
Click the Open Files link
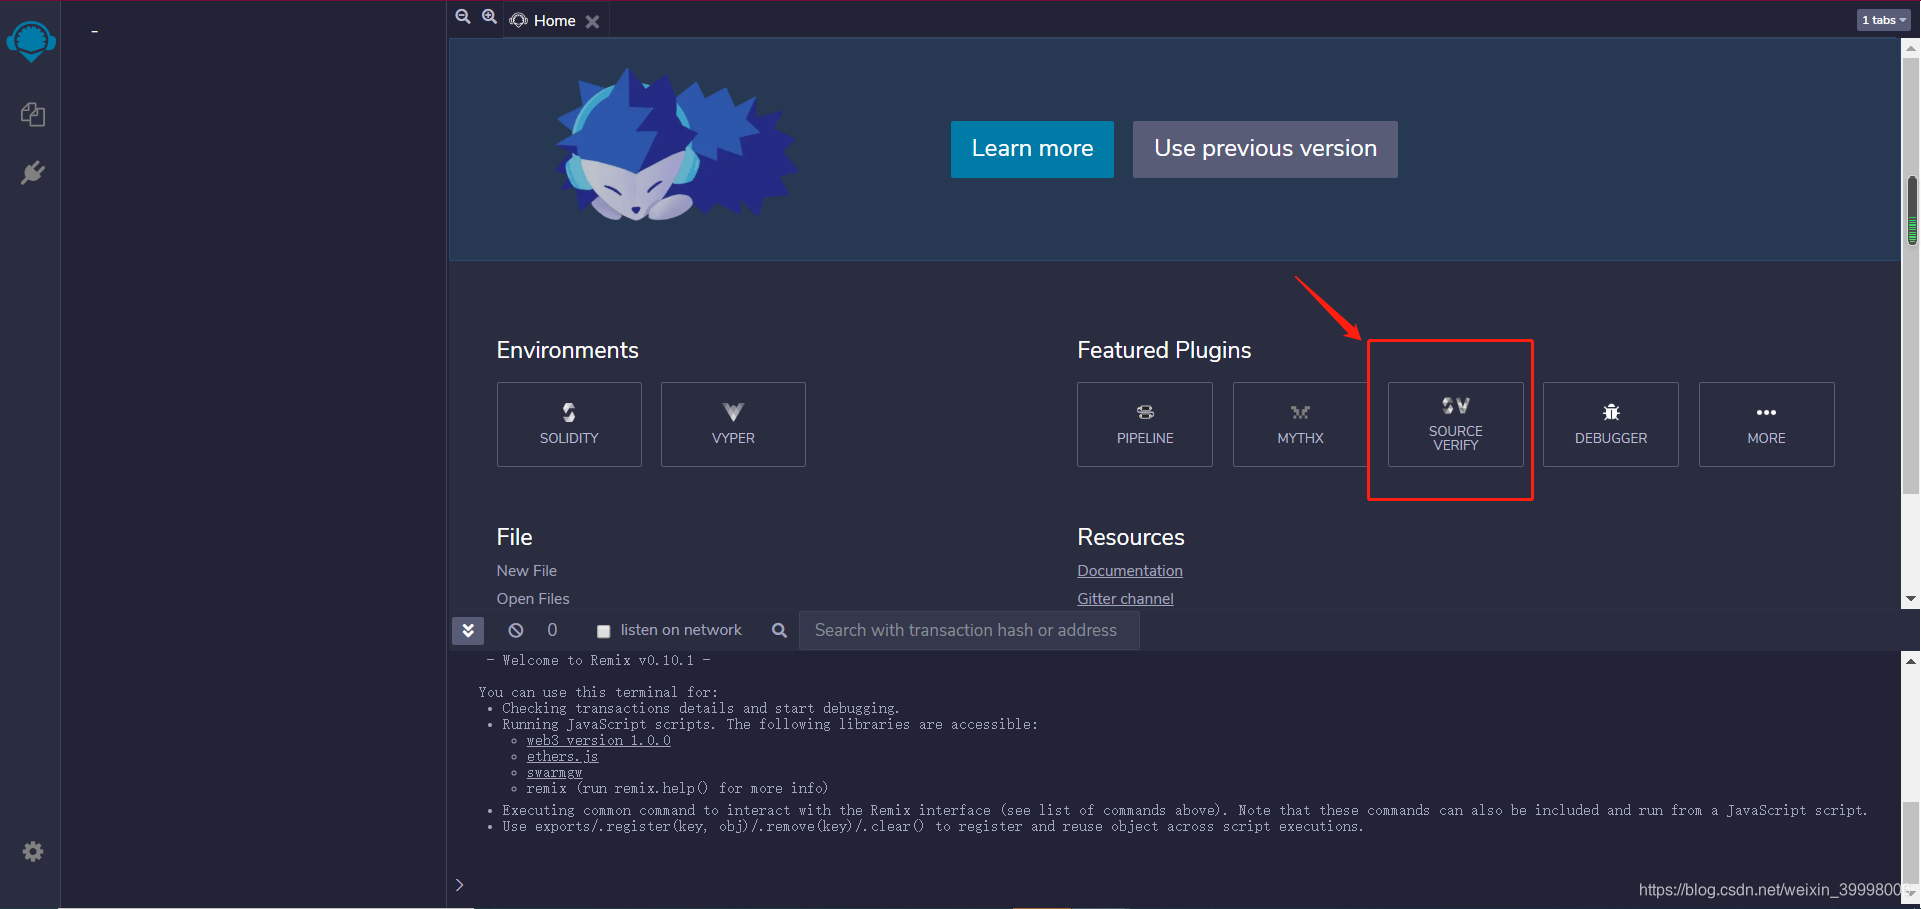click(x=533, y=599)
